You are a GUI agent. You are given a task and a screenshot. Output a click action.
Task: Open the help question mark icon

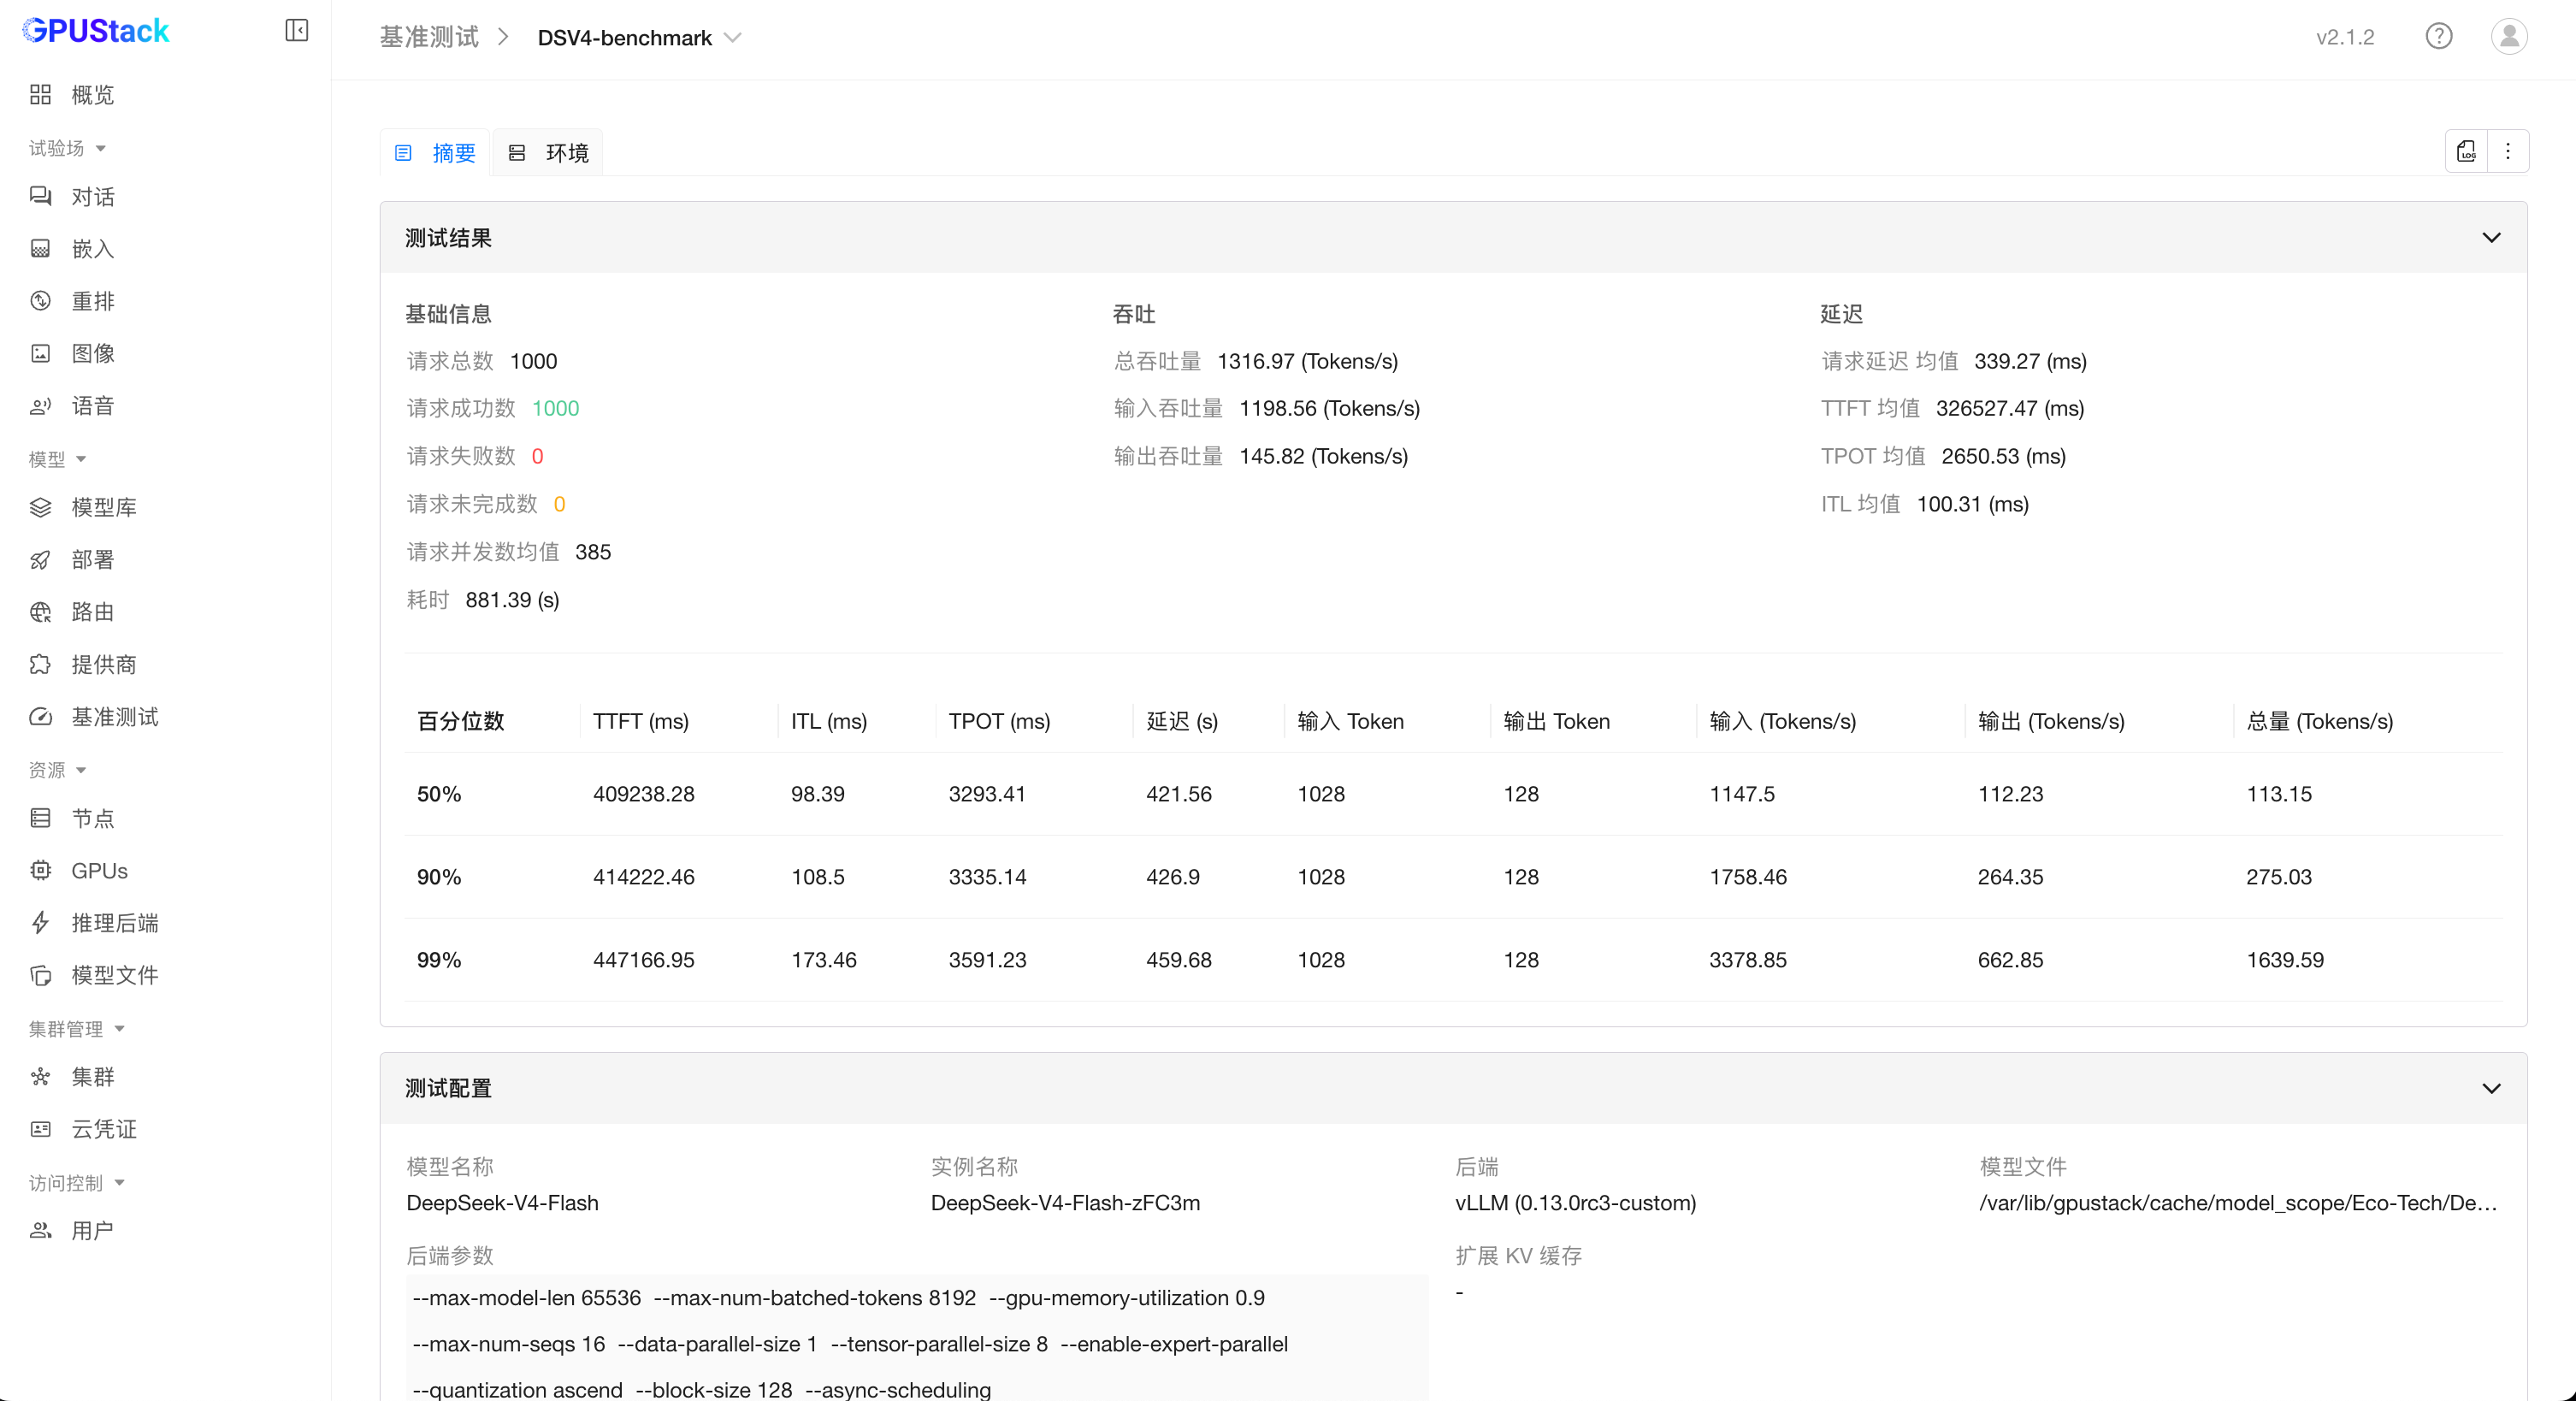(2438, 37)
